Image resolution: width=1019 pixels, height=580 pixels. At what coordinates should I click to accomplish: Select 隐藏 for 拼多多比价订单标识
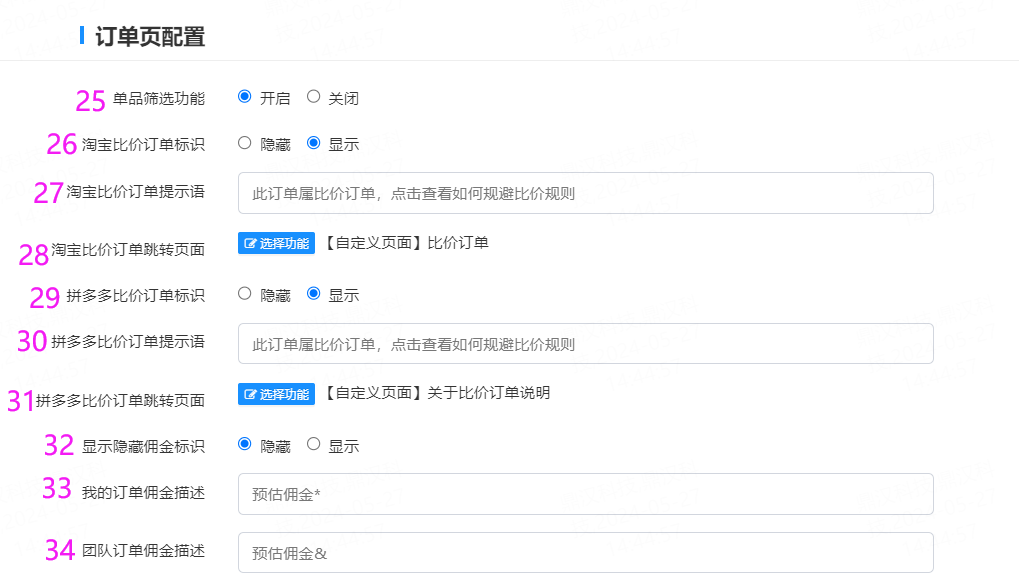244,294
